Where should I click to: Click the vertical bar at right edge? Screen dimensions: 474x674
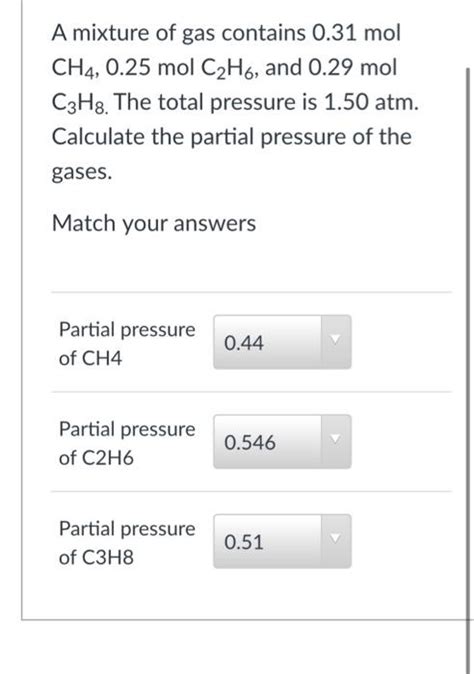pyautogui.click(x=468, y=370)
